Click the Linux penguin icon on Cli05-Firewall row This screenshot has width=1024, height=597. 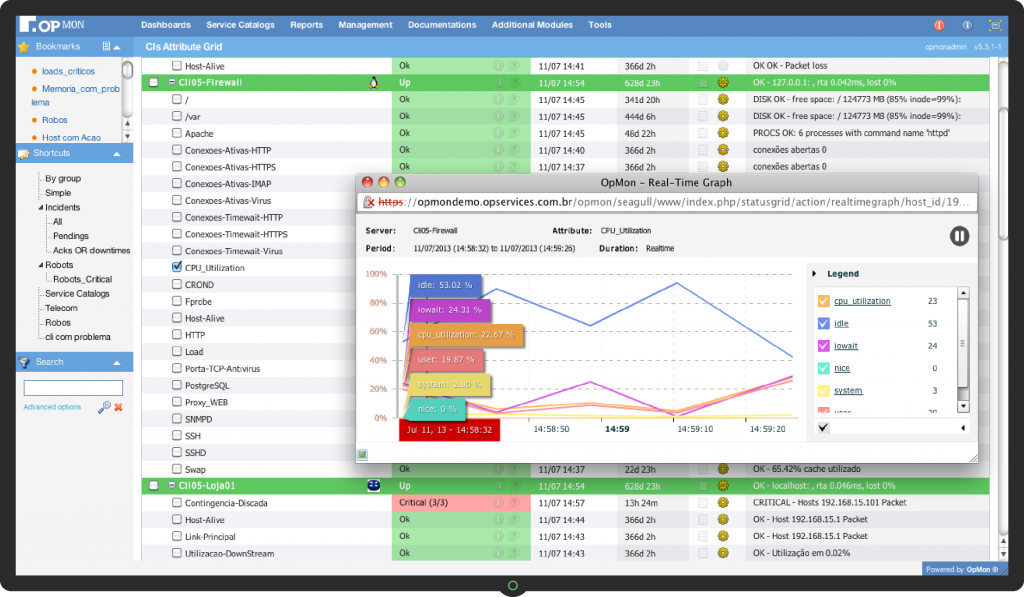[x=374, y=82]
